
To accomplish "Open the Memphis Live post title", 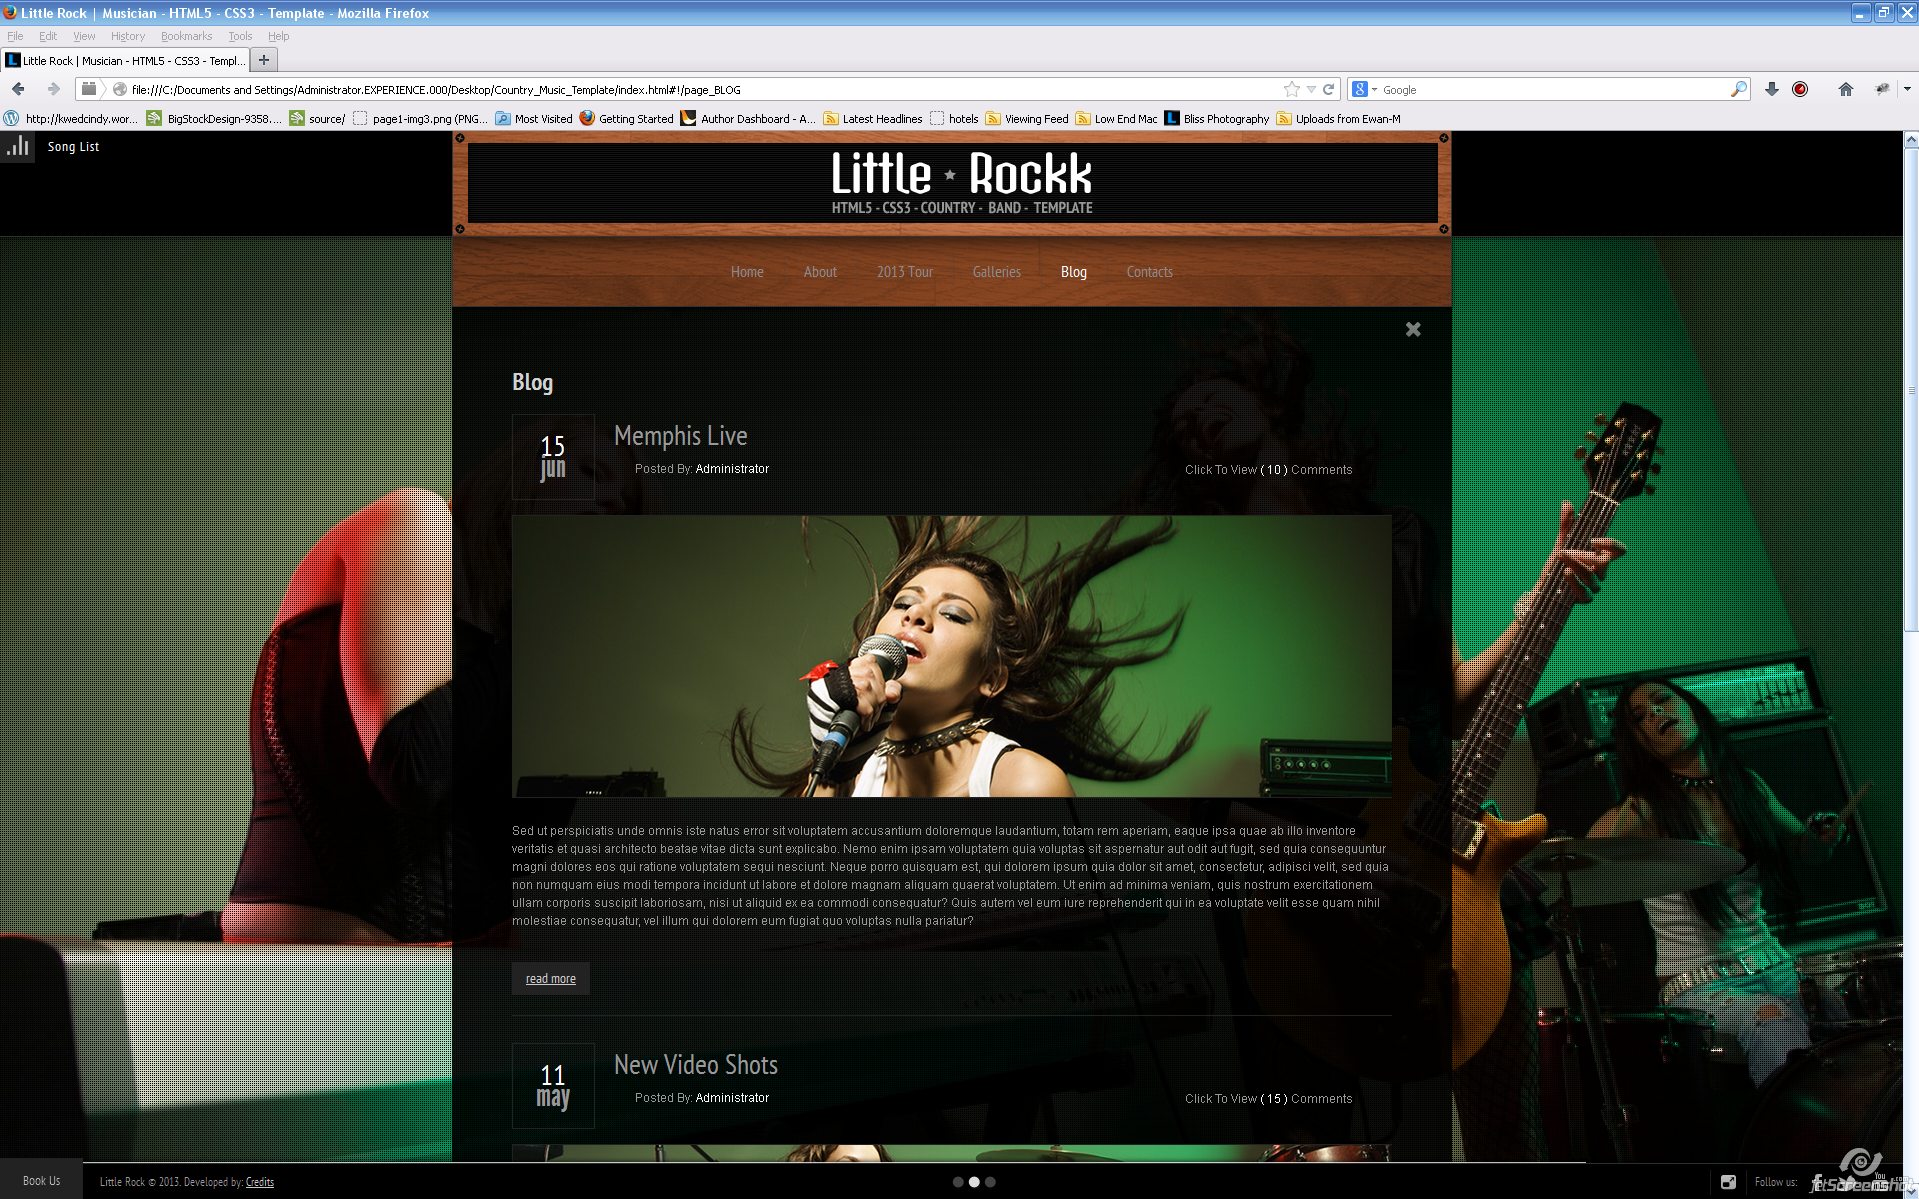I will (681, 436).
